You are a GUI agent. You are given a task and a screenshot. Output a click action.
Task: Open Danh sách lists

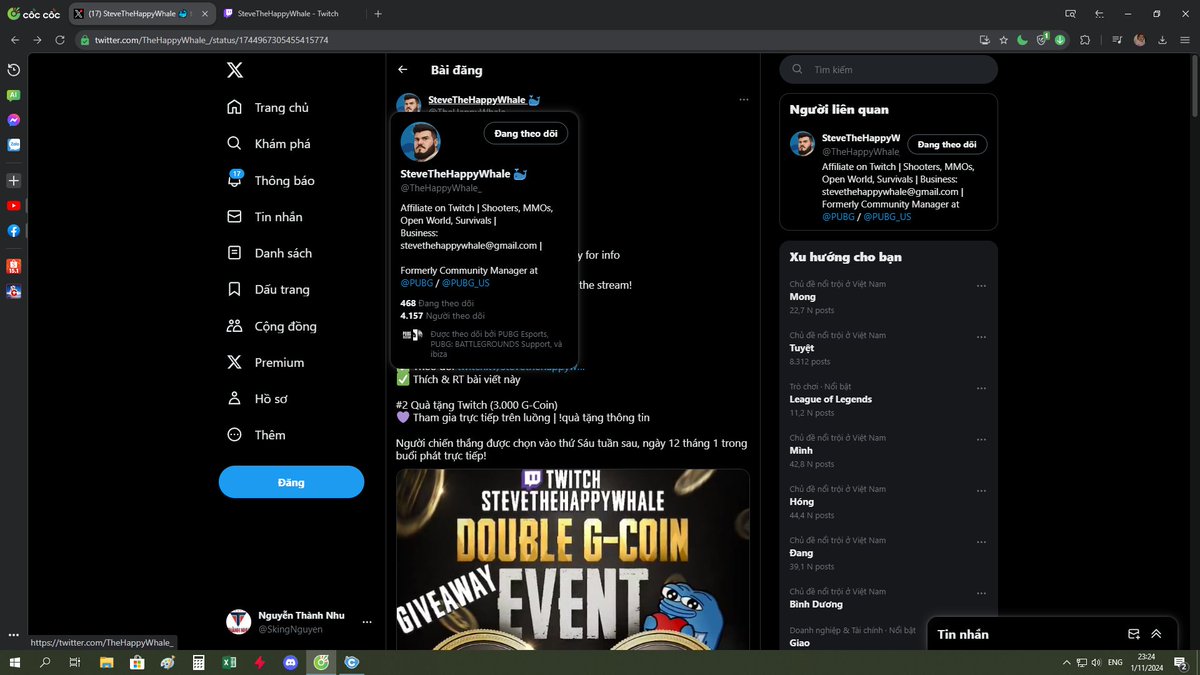coord(269,253)
